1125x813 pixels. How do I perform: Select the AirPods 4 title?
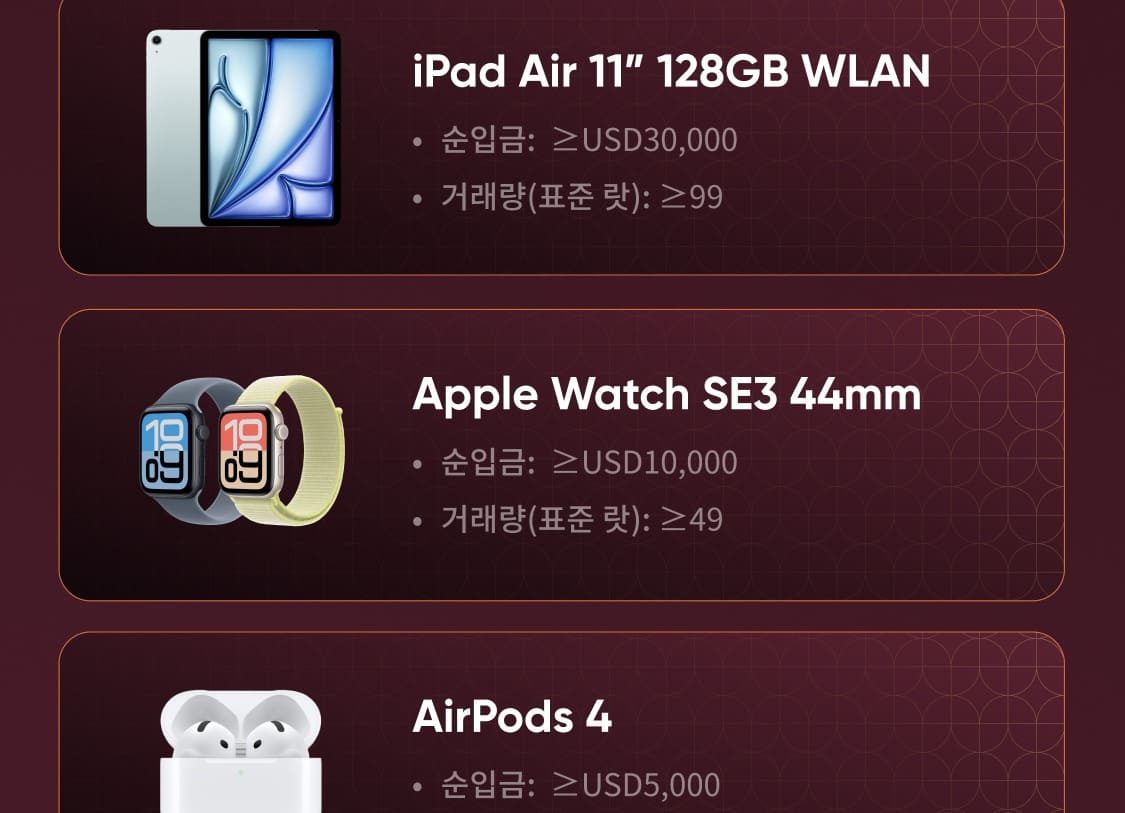point(512,716)
